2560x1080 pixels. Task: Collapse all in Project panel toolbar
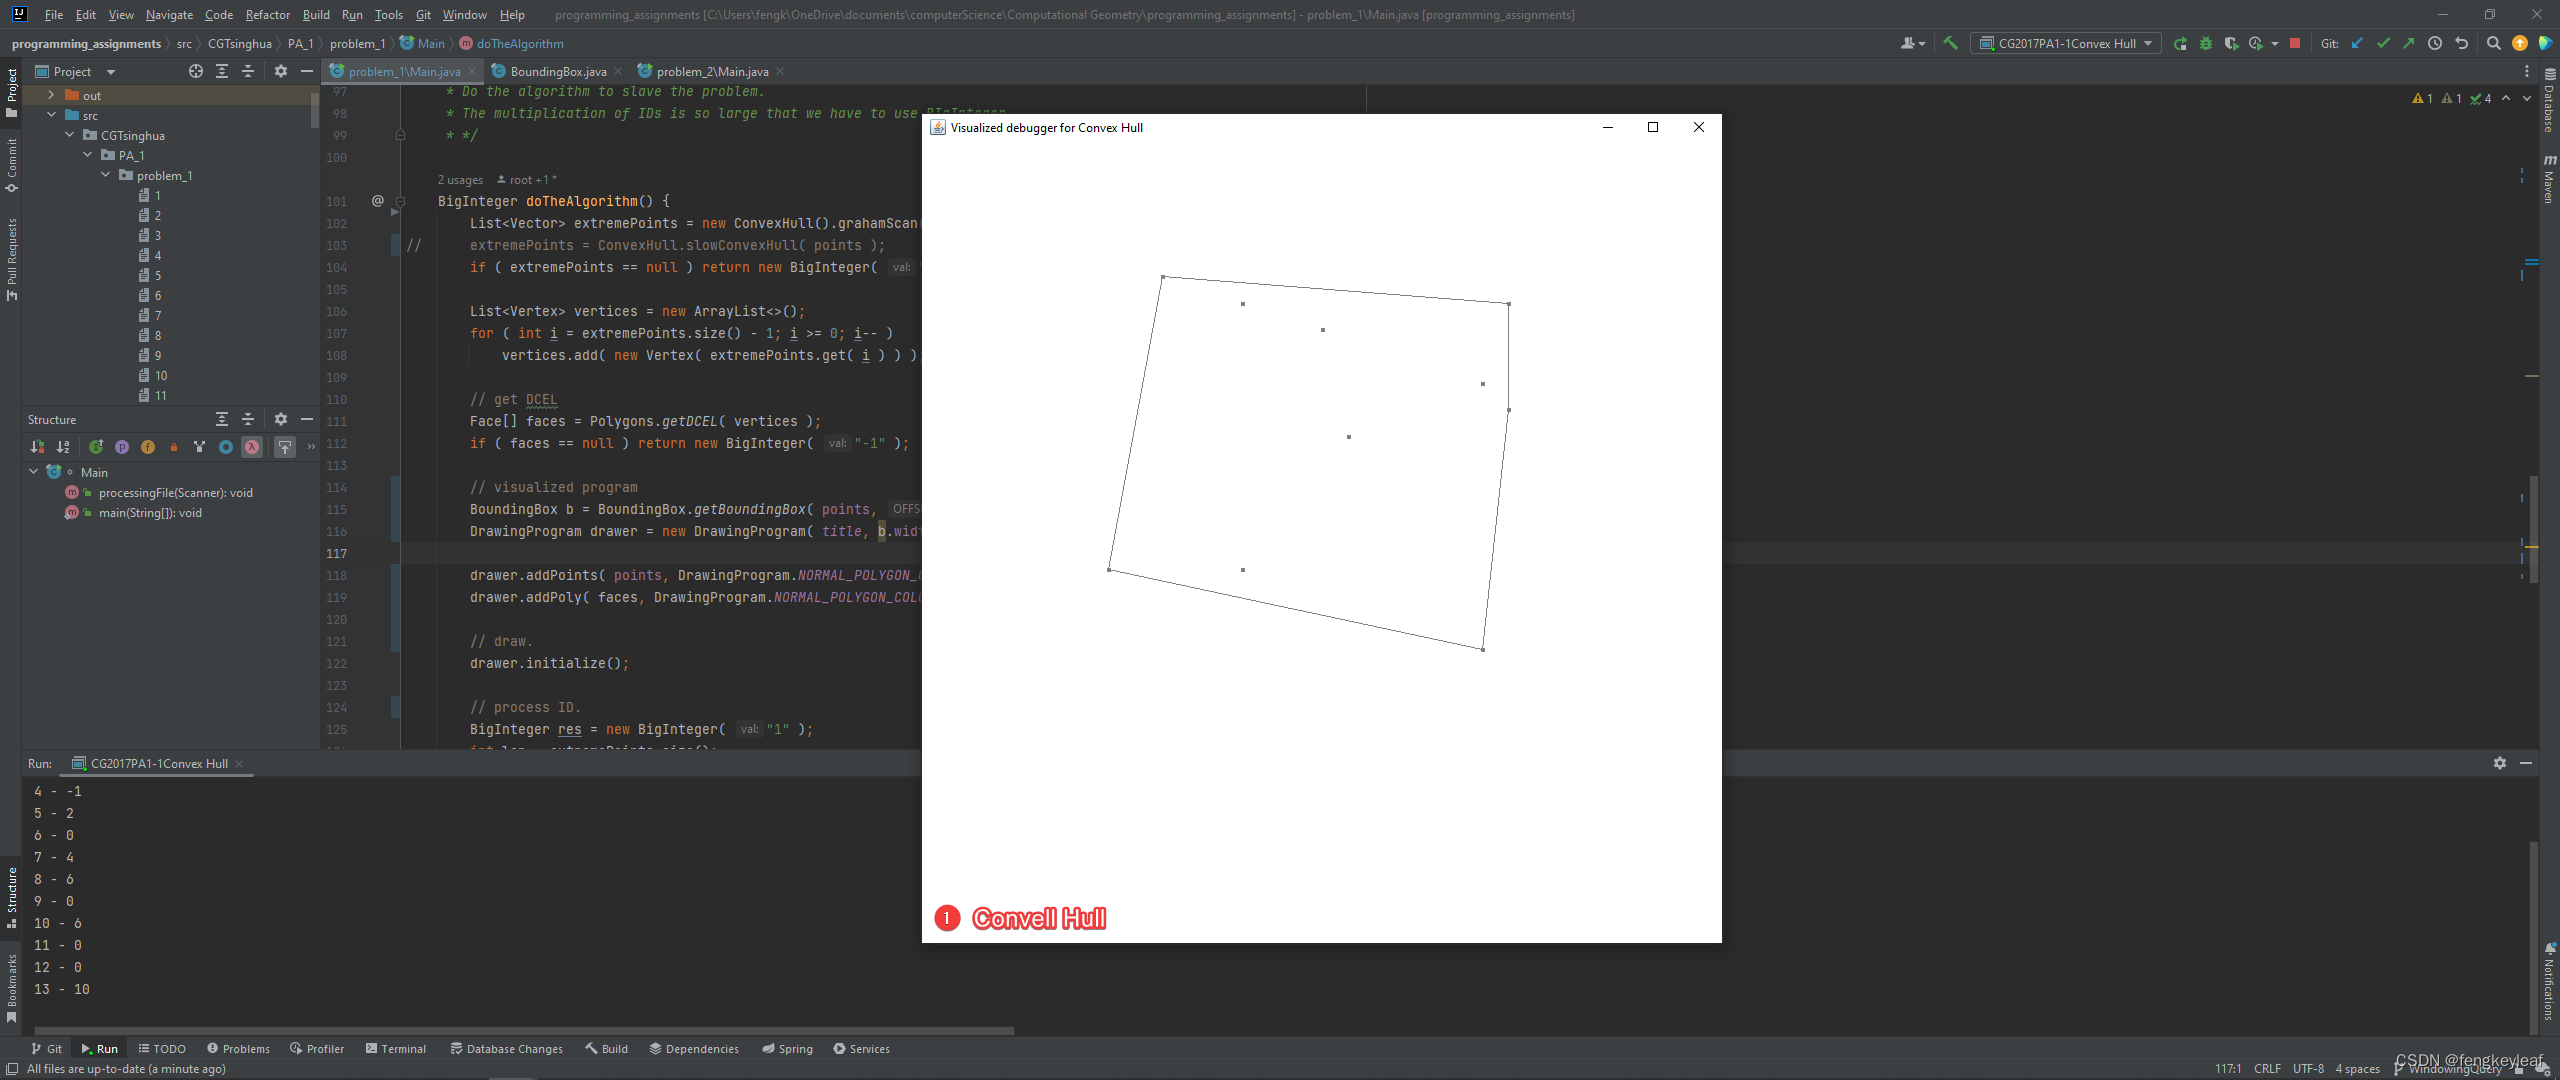tap(248, 71)
